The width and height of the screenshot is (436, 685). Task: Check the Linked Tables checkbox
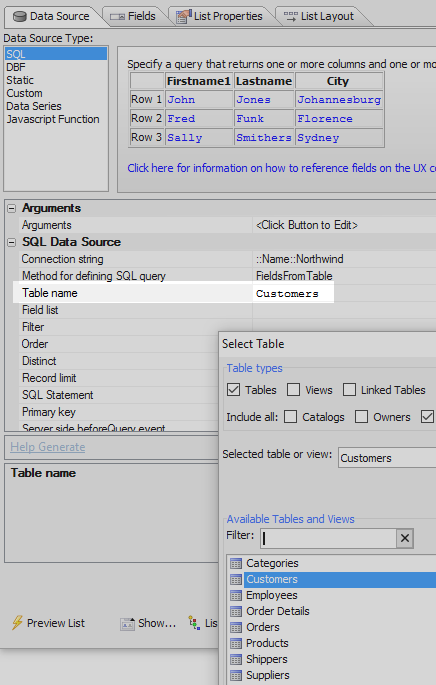(349, 390)
